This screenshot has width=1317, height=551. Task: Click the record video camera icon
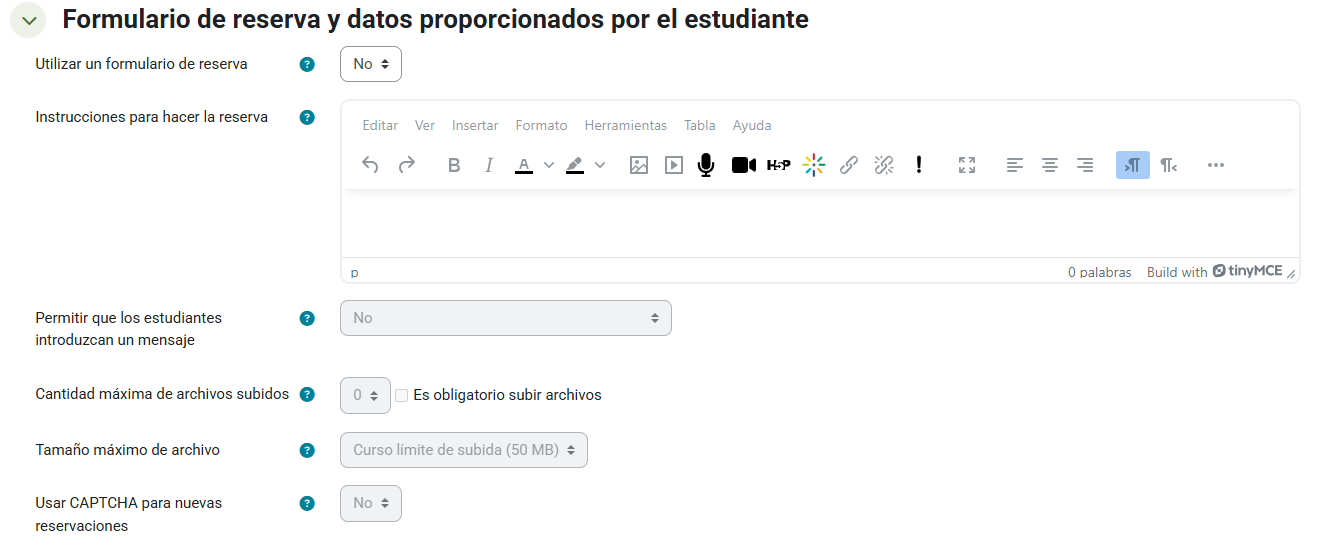743,165
